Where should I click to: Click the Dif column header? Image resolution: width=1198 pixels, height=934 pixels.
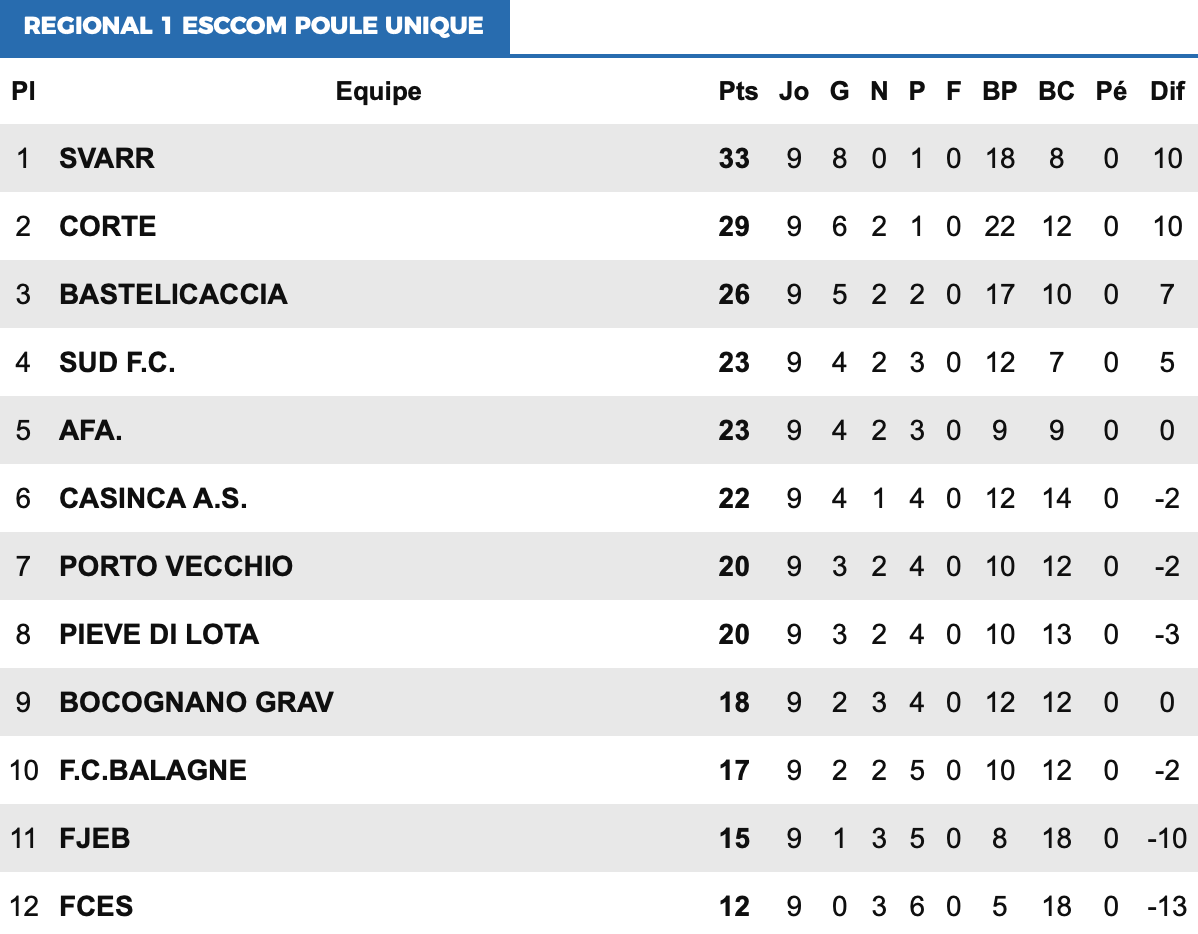click(1167, 92)
